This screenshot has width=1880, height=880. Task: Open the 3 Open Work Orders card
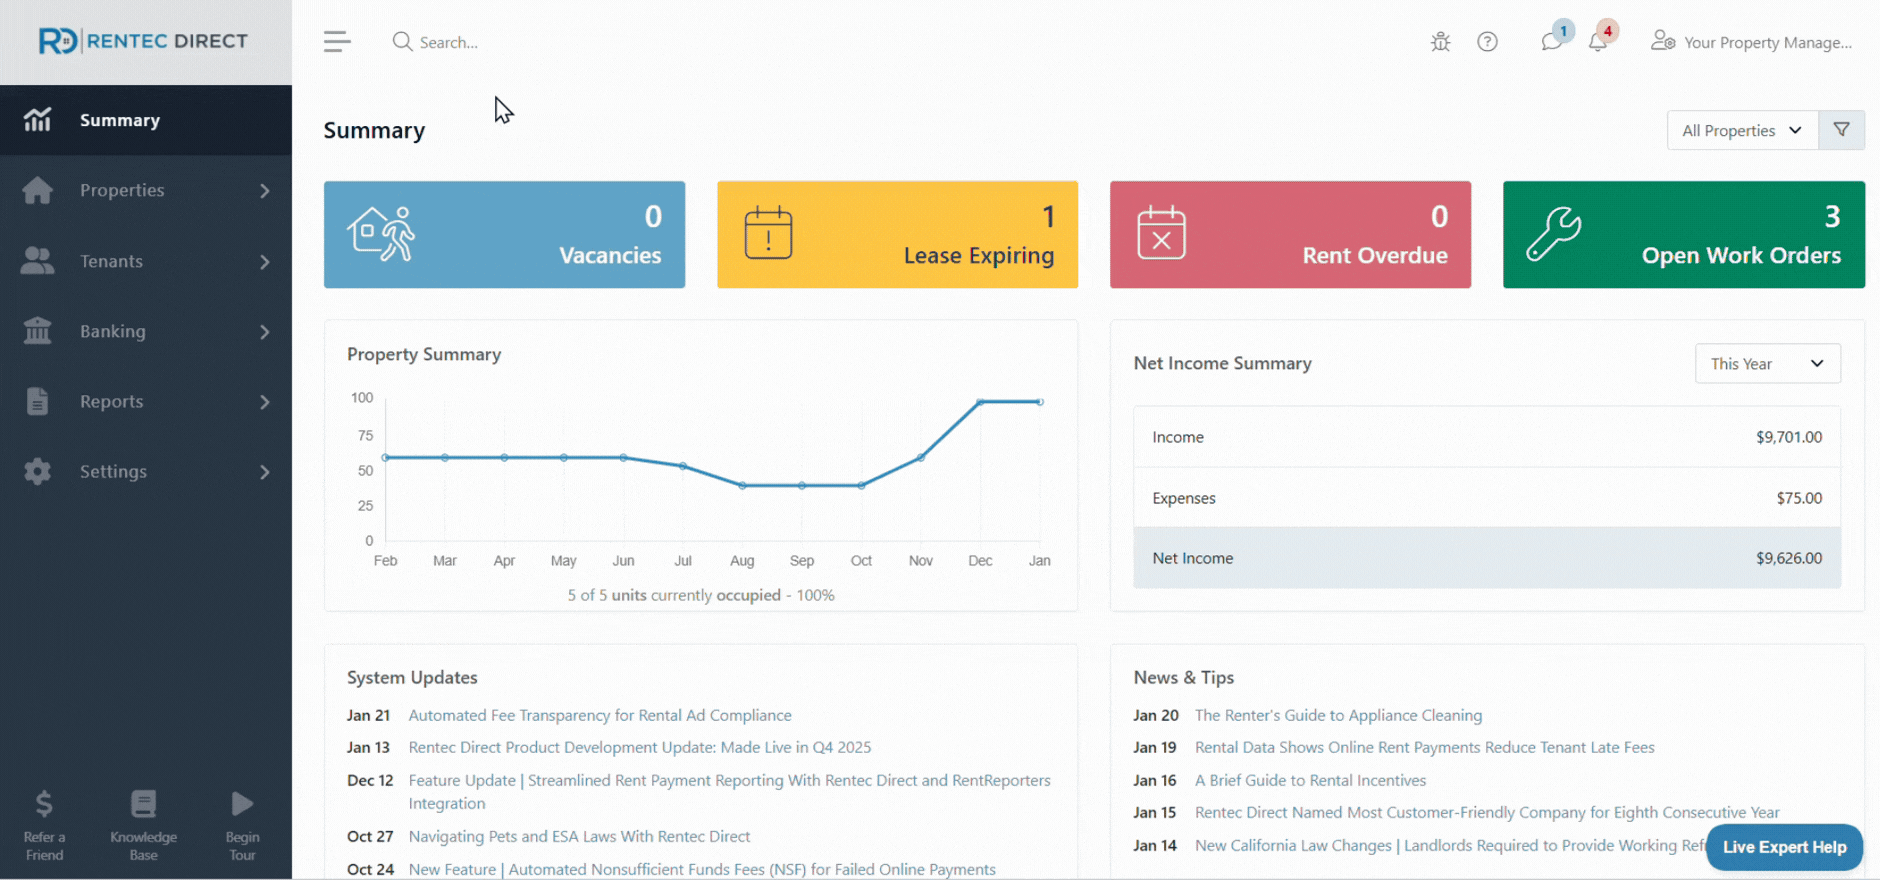(1684, 234)
